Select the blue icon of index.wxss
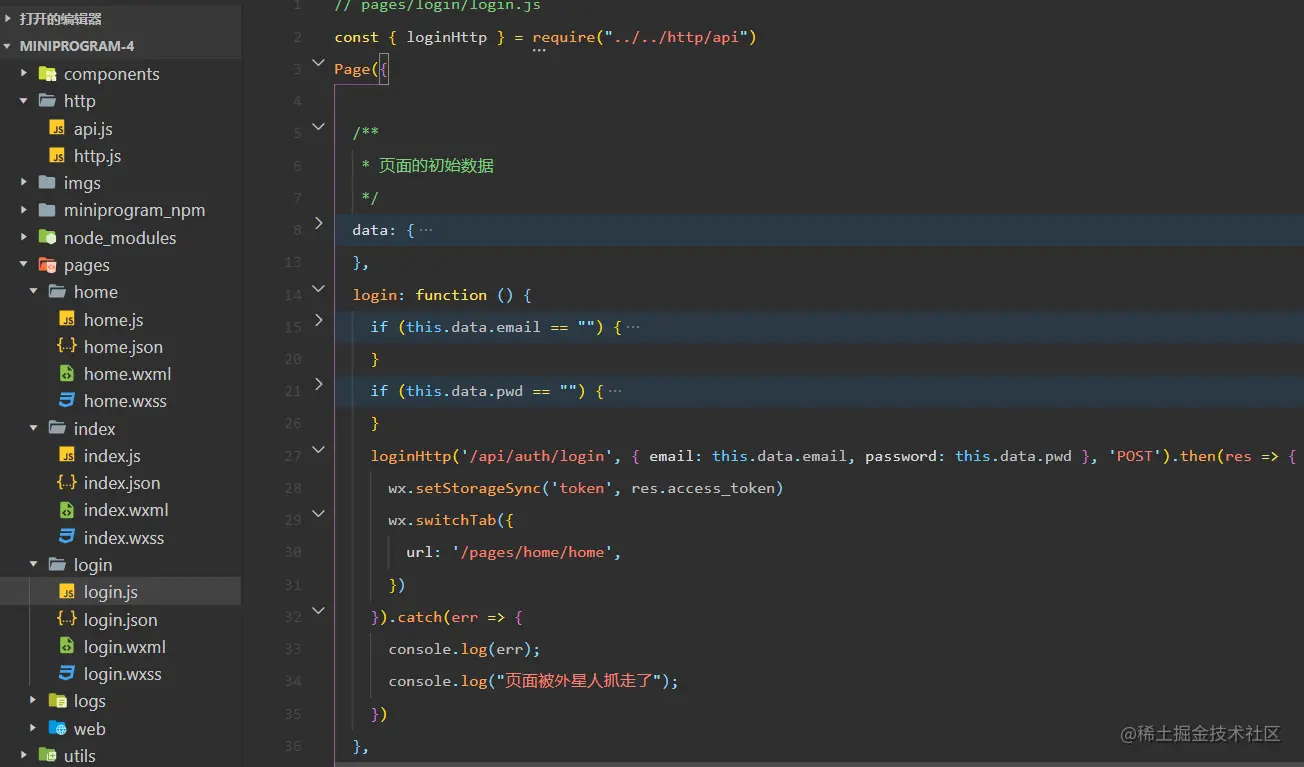This screenshot has height=767, width=1304. (x=67, y=537)
